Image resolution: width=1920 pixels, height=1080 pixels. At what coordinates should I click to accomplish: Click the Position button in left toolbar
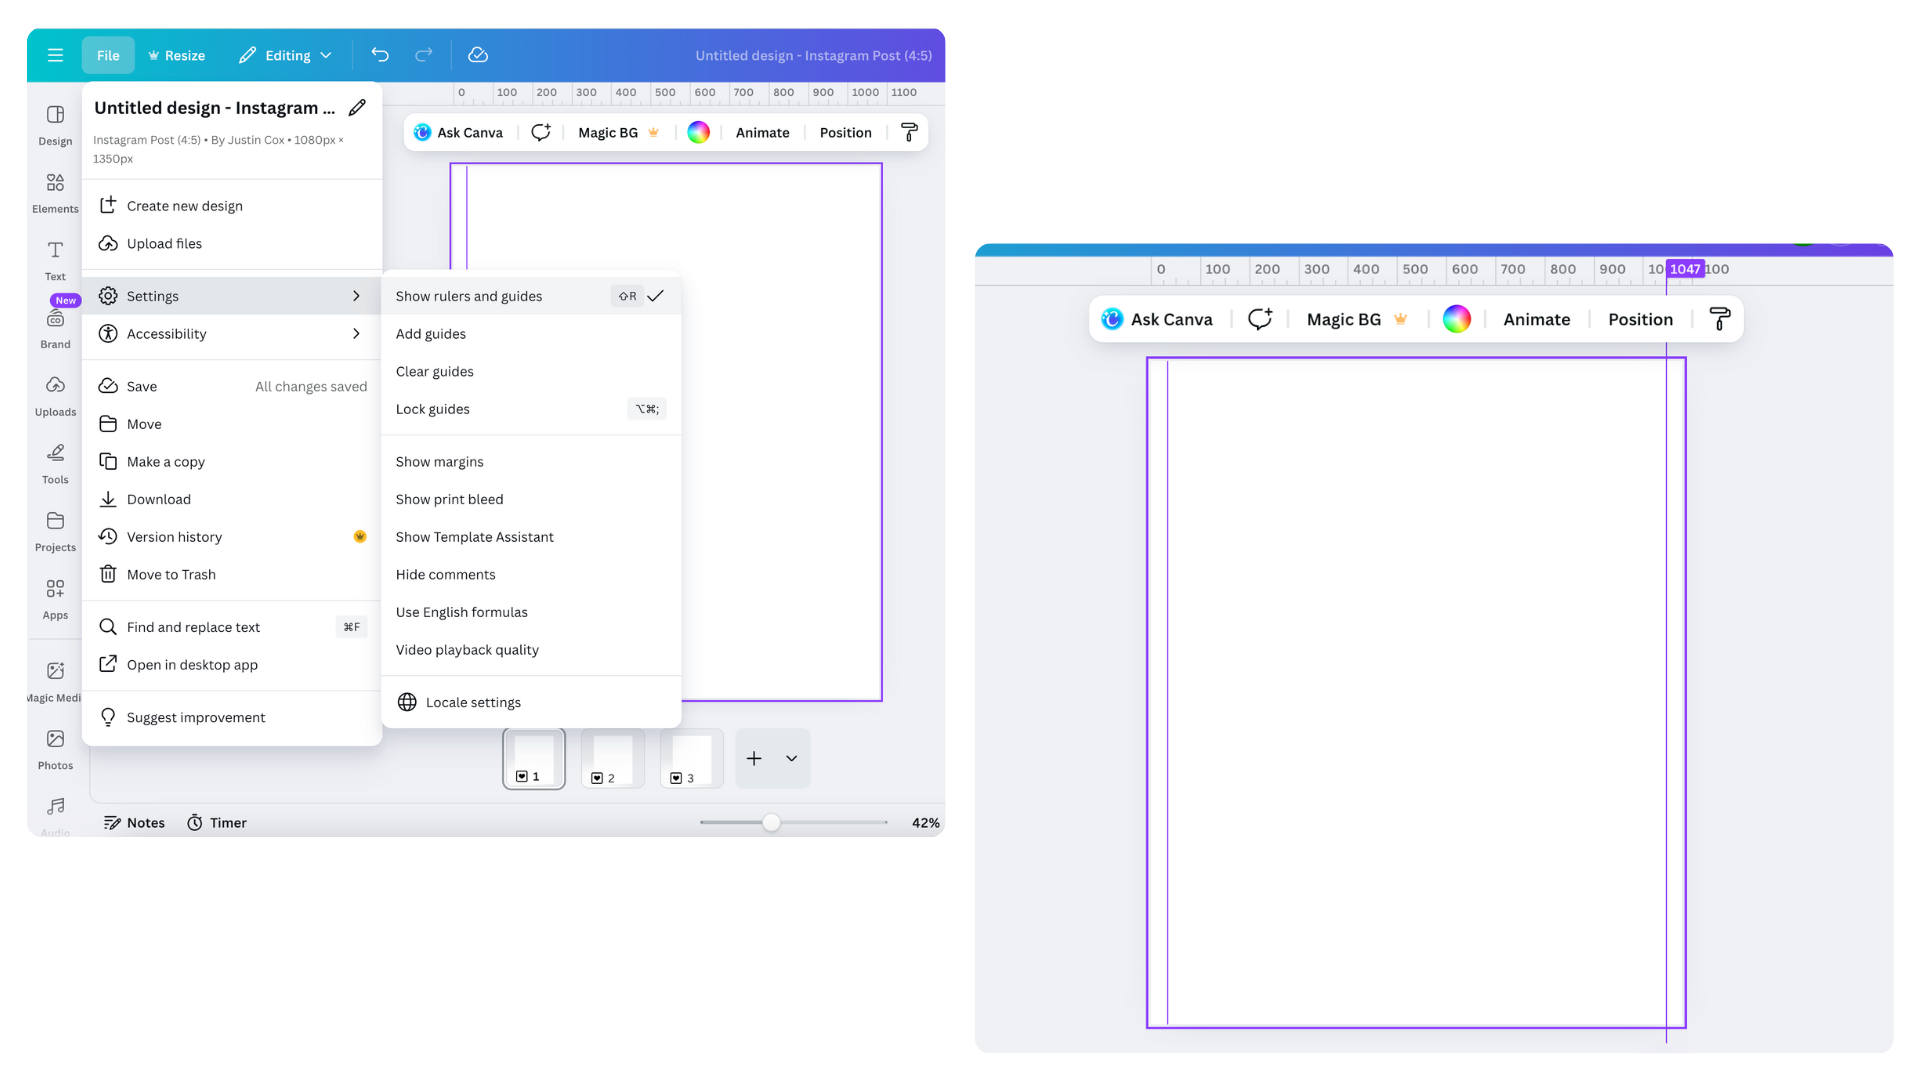845,132
